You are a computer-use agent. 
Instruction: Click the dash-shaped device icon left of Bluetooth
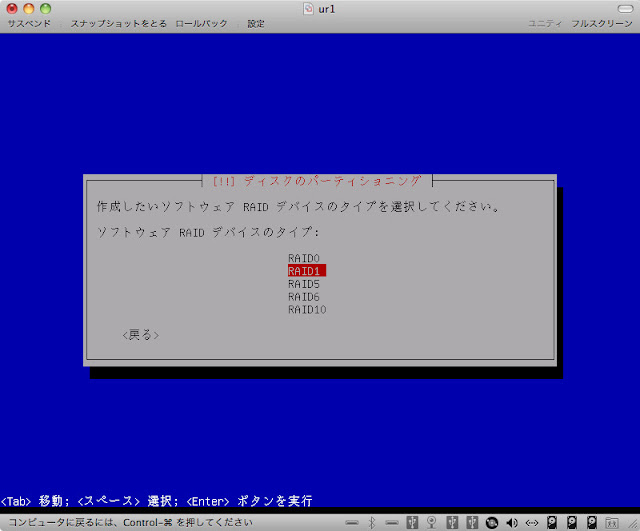coord(352,523)
